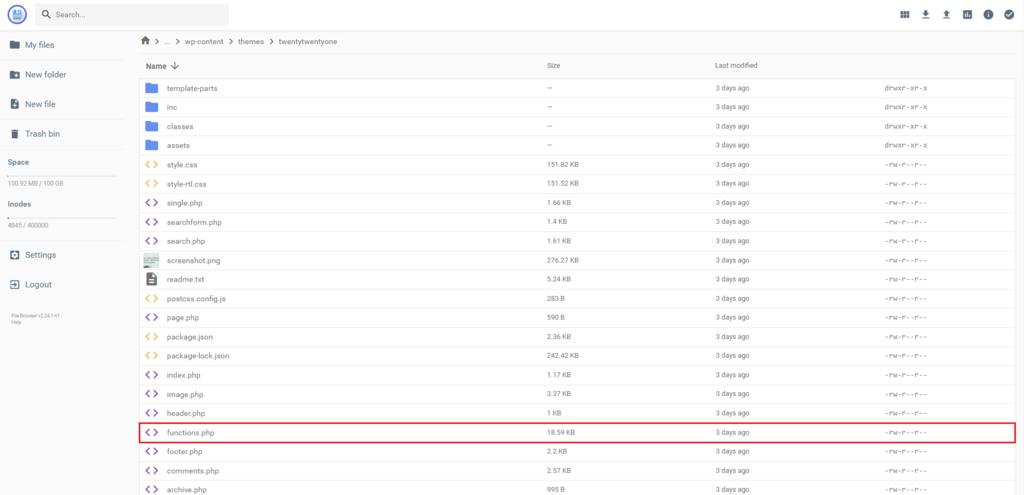This screenshot has width=1024, height=495.
Task: Create a New file from sidebar
Action: point(40,104)
